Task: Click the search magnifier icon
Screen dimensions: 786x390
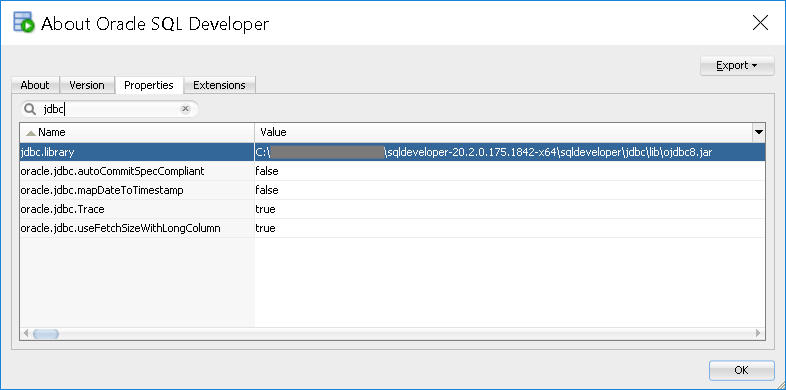Action: [30, 109]
